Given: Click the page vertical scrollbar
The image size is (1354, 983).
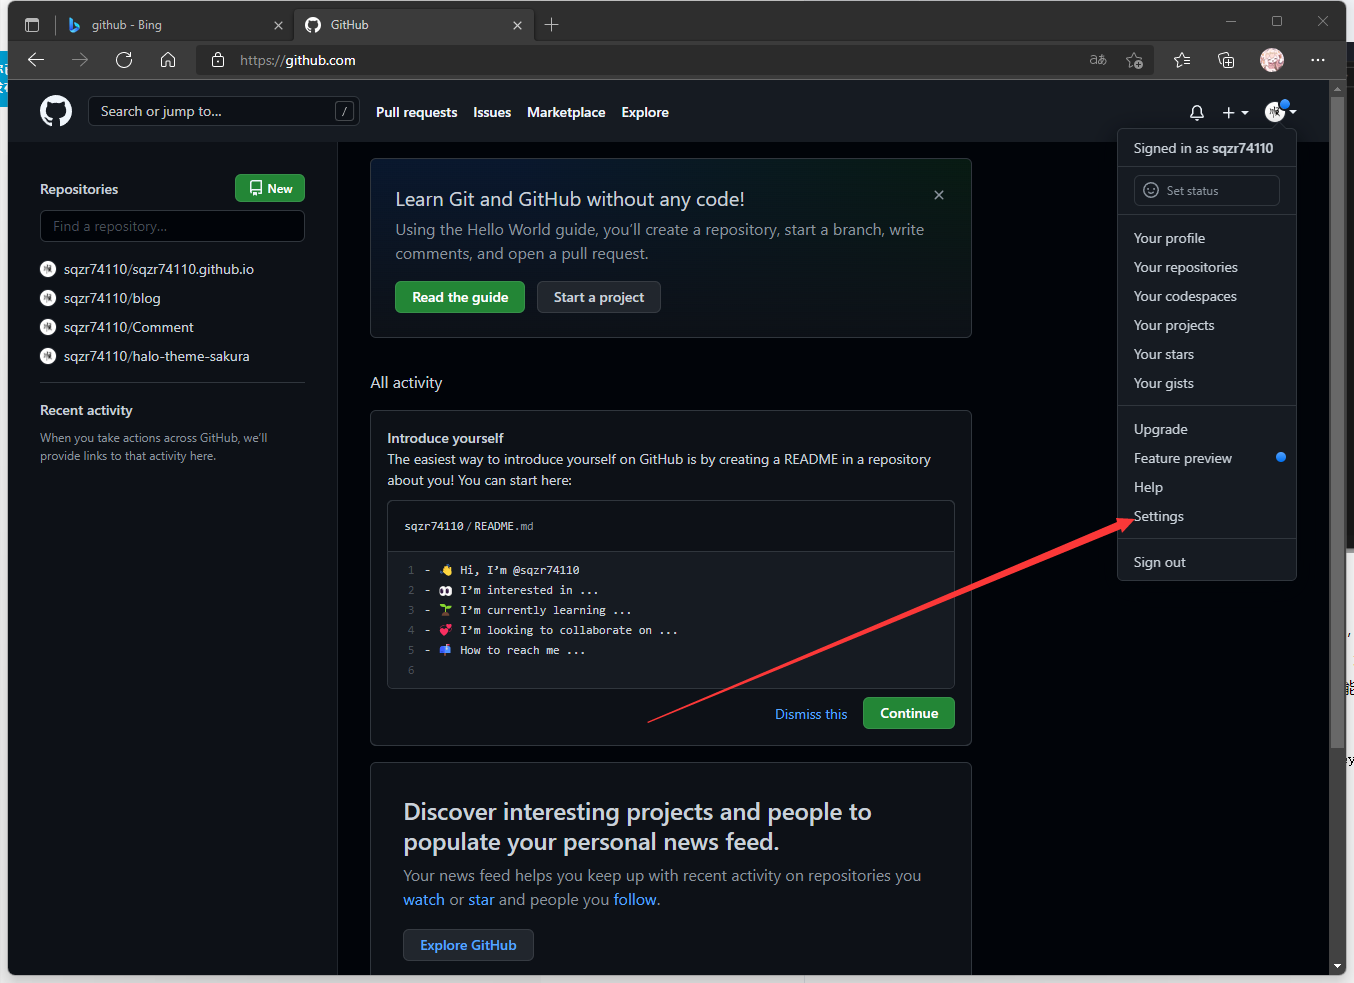Looking at the screenshot, I should click(x=1337, y=422).
